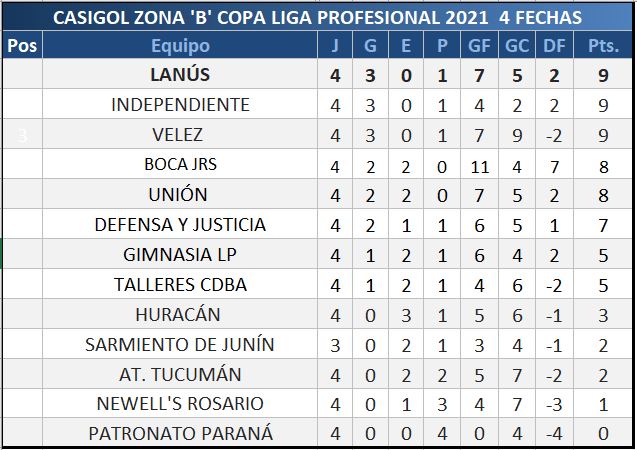Click the VELEZ team name
The height and width of the screenshot is (450, 637).
[181, 135]
